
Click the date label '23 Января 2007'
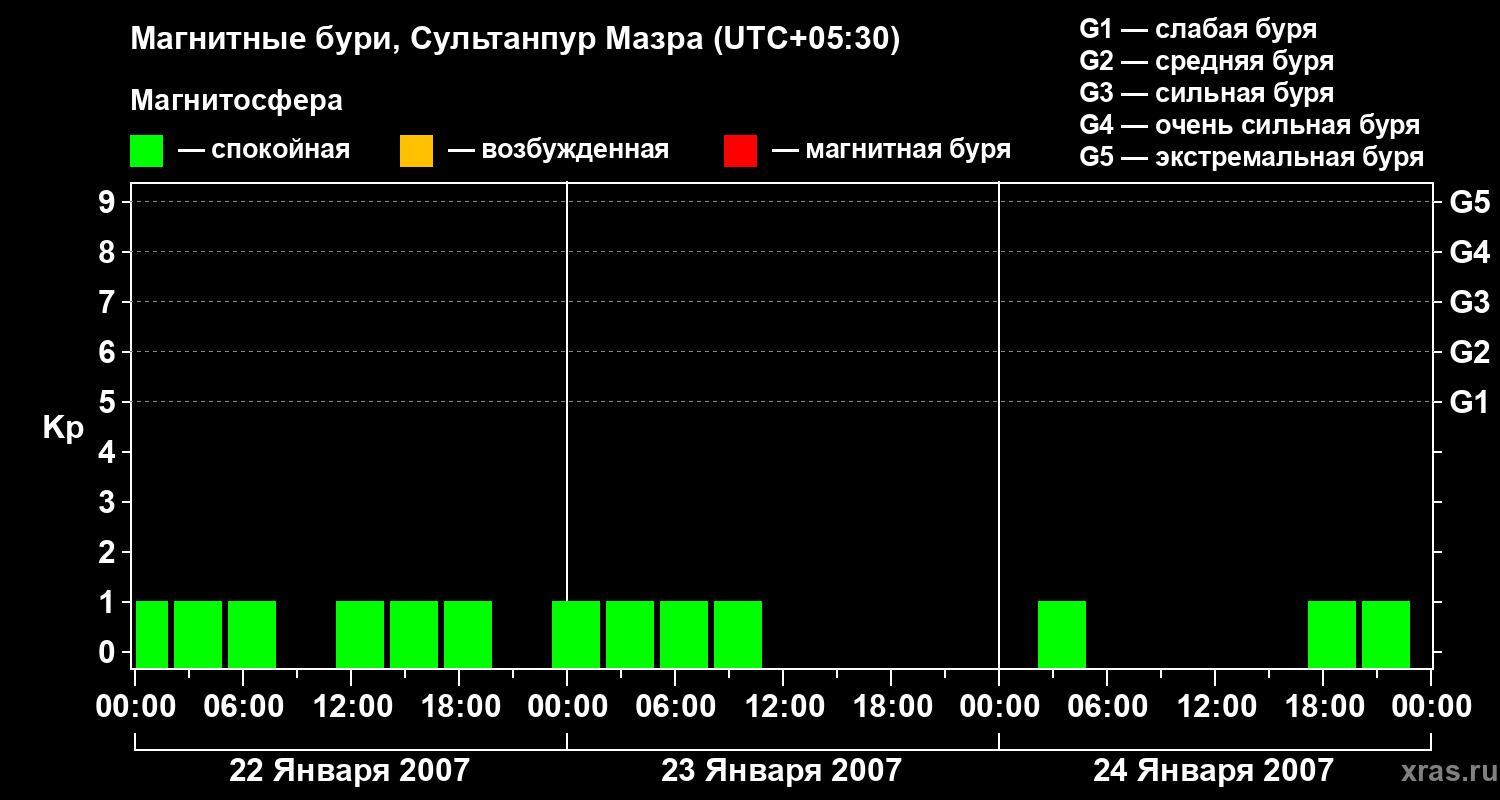click(x=781, y=771)
